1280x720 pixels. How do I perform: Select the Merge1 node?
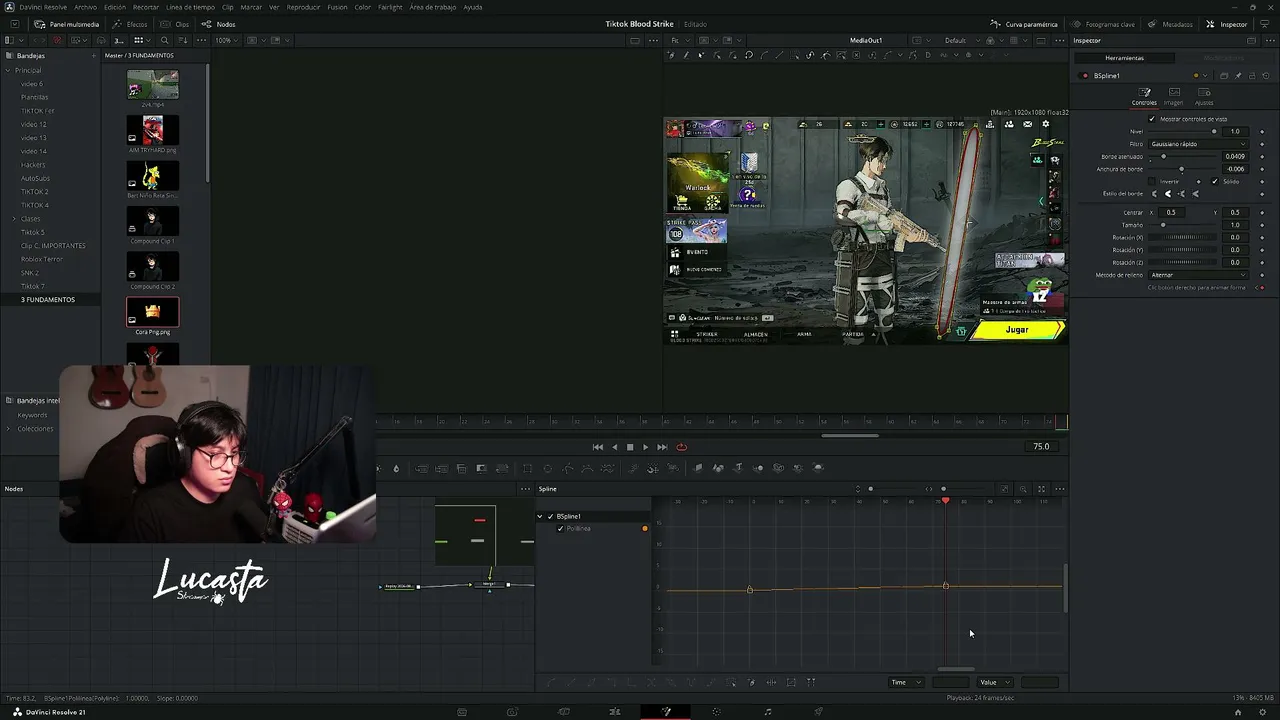pyautogui.click(x=489, y=585)
